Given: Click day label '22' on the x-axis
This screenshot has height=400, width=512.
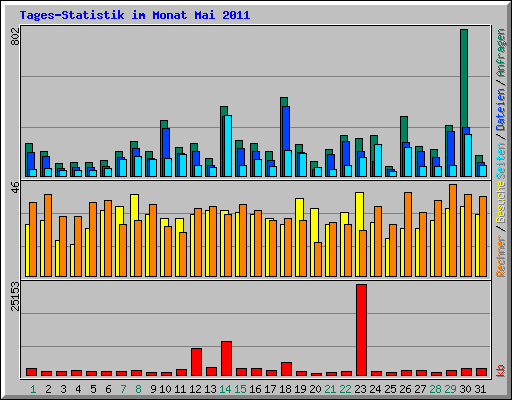Looking at the screenshot, I should click(345, 389).
